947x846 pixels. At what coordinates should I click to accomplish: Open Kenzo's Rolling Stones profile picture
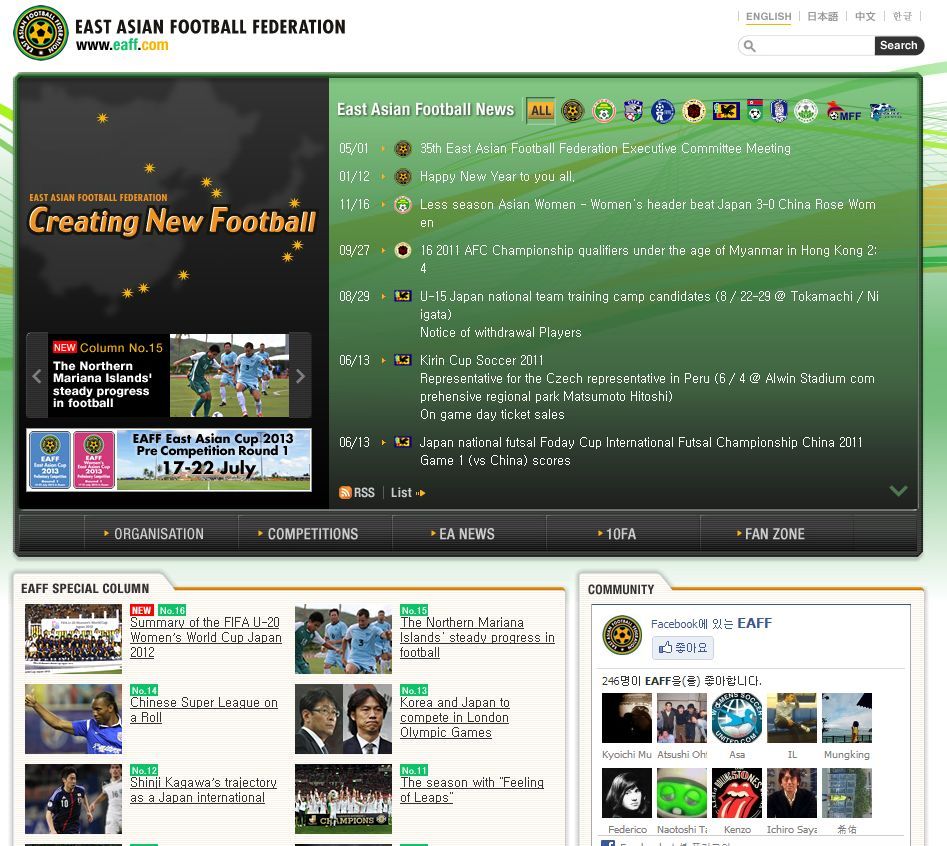(737, 793)
